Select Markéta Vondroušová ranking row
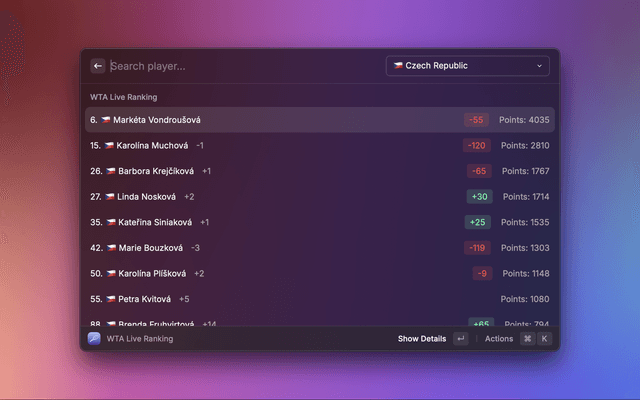The width and height of the screenshot is (640, 400). (320, 120)
